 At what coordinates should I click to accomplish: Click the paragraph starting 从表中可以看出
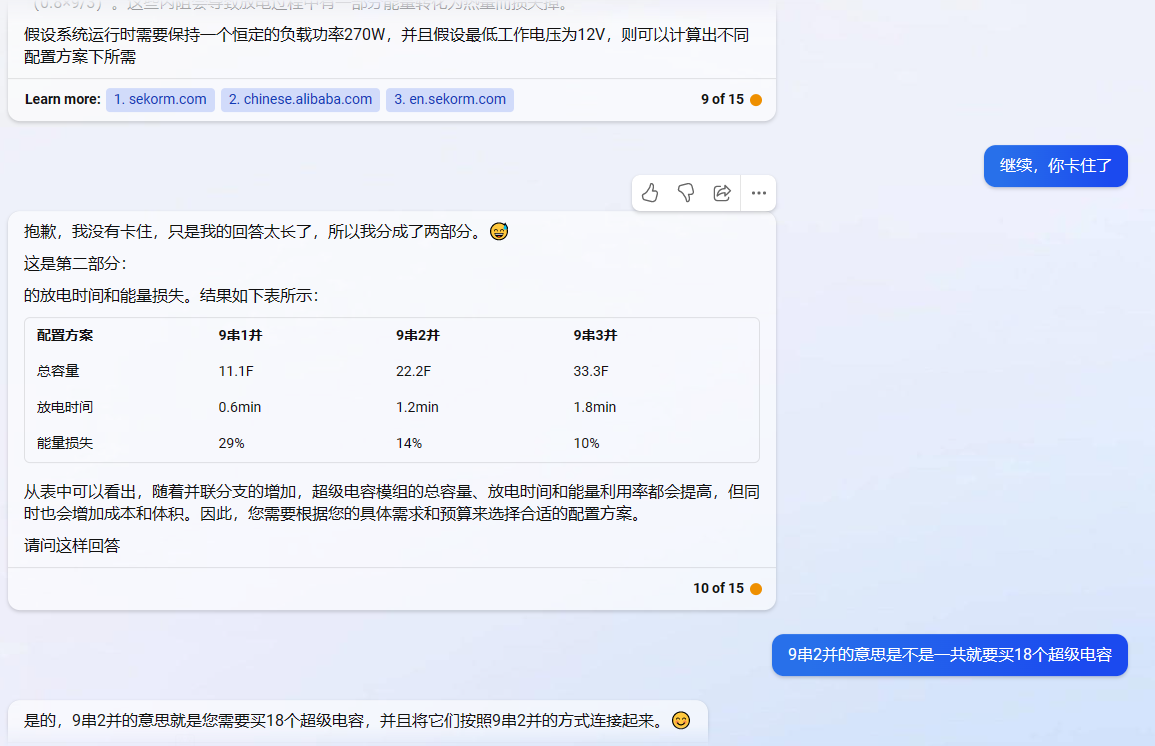391,502
